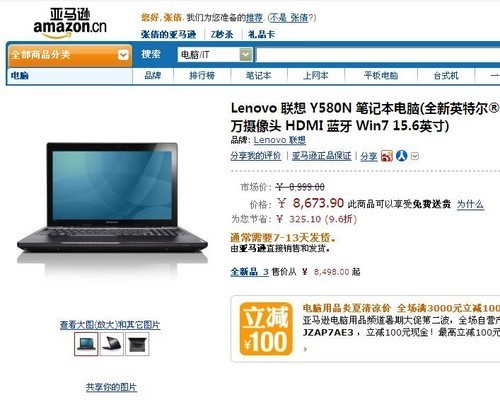Click the Lenovo 联想 brand link

[280, 140]
